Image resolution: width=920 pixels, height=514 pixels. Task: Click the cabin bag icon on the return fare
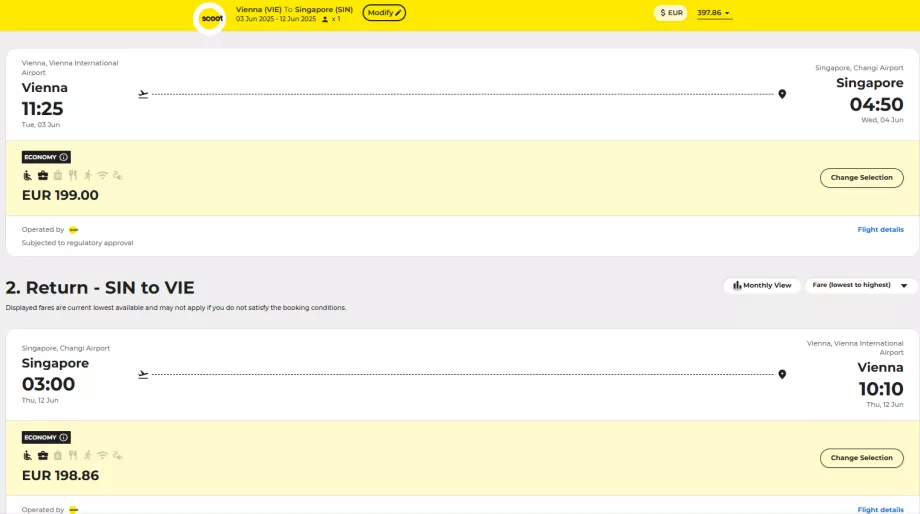click(x=42, y=456)
